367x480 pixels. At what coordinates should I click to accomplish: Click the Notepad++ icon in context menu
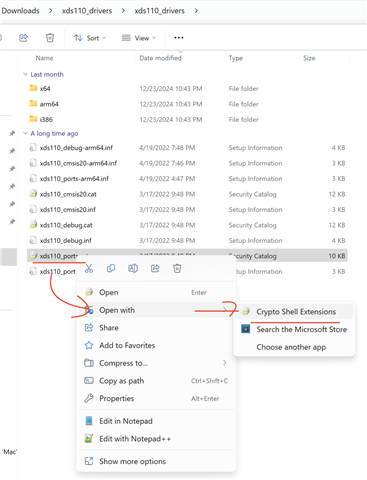[89, 439]
